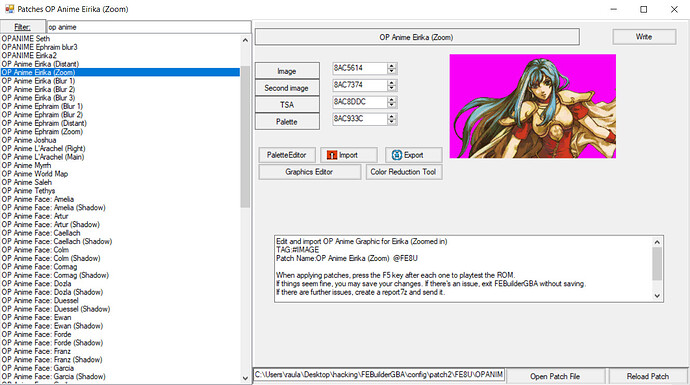Click description box scroll up arrow
This screenshot has width=690, height=385.
click(x=657, y=242)
